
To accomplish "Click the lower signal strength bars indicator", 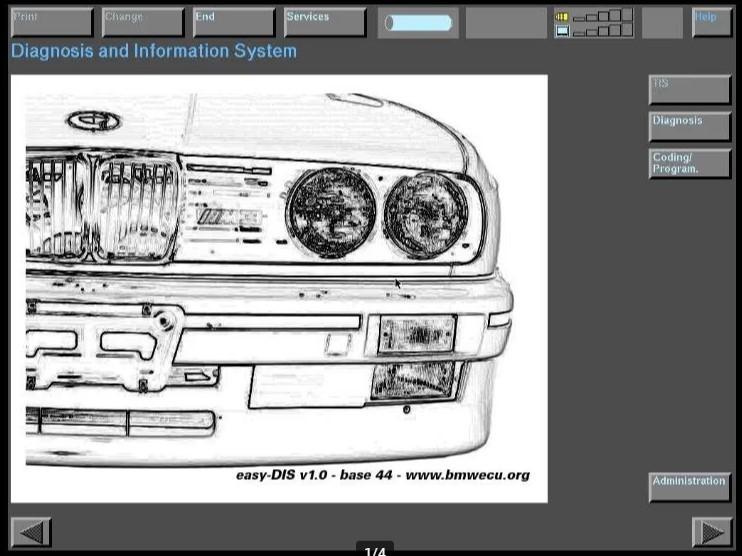I will [602, 30].
